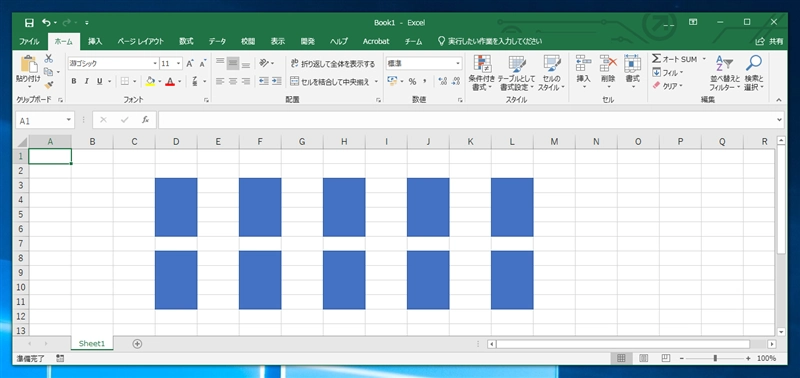Click Format cells (書式) icon
800x378 pixels.
point(633,63)
